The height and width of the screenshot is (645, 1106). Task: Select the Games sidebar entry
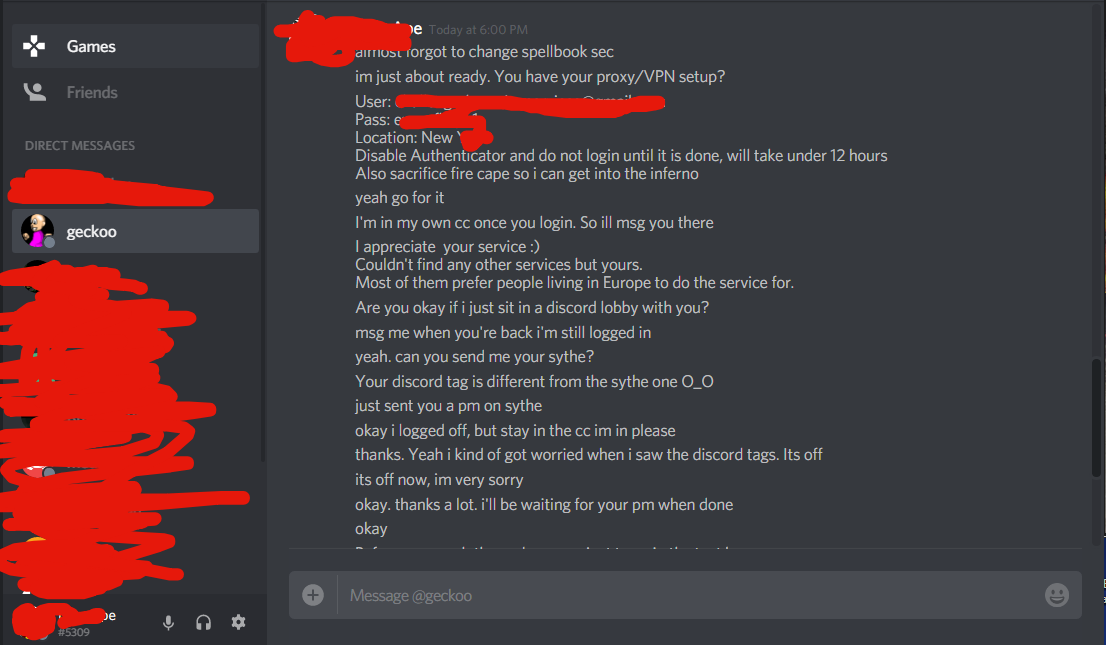[135, 46]
